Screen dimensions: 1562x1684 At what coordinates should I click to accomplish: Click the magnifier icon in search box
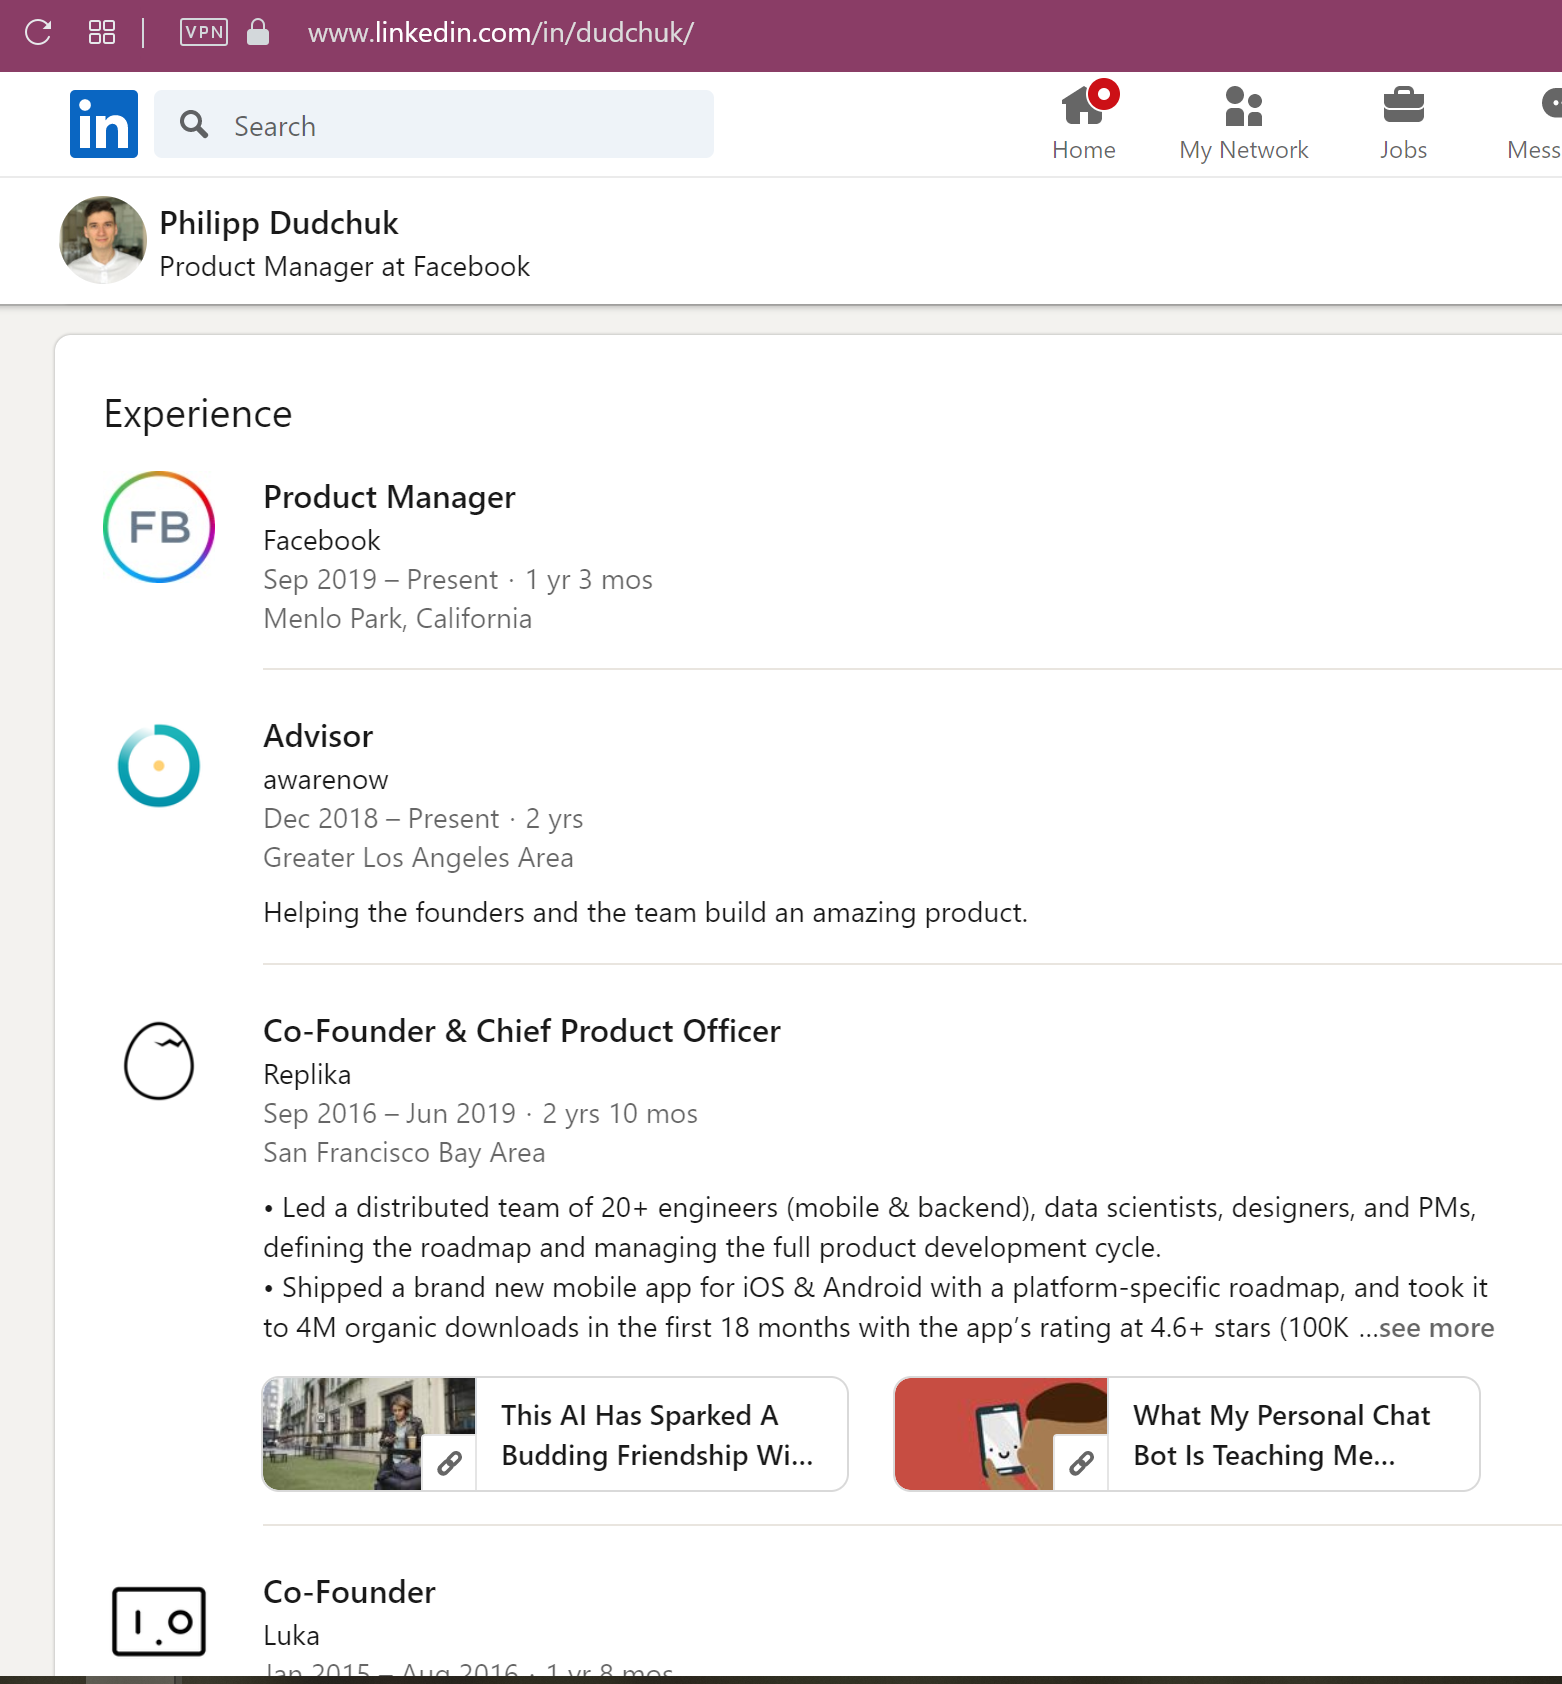(x=194, y=125)
